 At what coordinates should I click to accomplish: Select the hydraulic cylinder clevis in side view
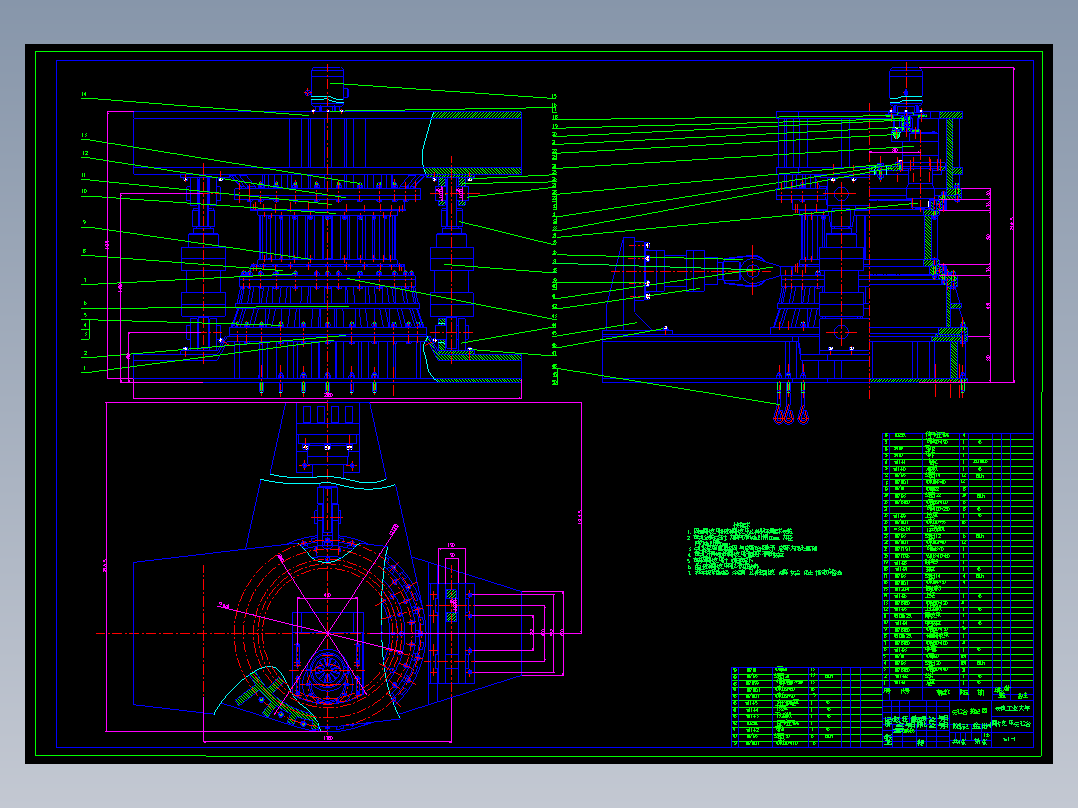(751, 270)
